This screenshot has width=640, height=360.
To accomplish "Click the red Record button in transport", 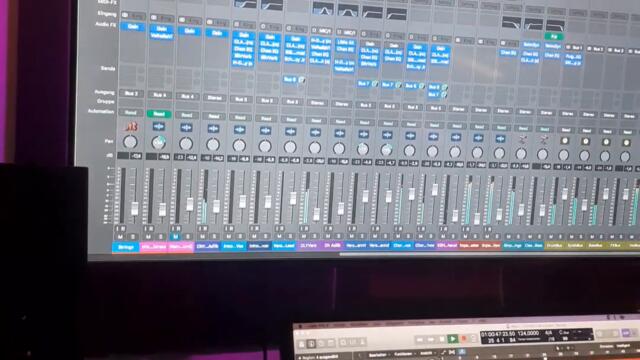I will [463, 338].
